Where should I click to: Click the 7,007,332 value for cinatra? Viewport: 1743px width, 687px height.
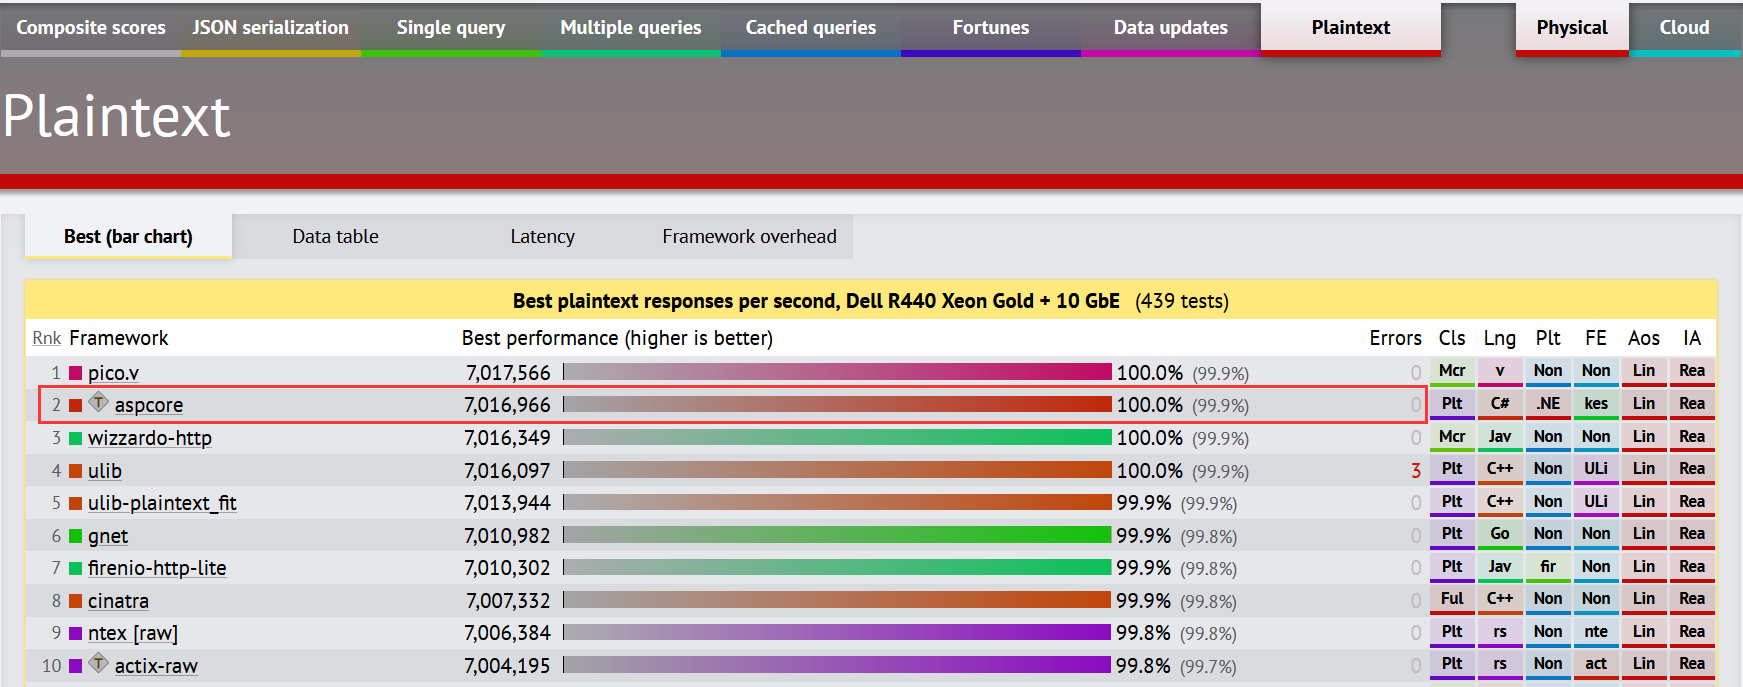pyautogui.click(x=508, y=601)
